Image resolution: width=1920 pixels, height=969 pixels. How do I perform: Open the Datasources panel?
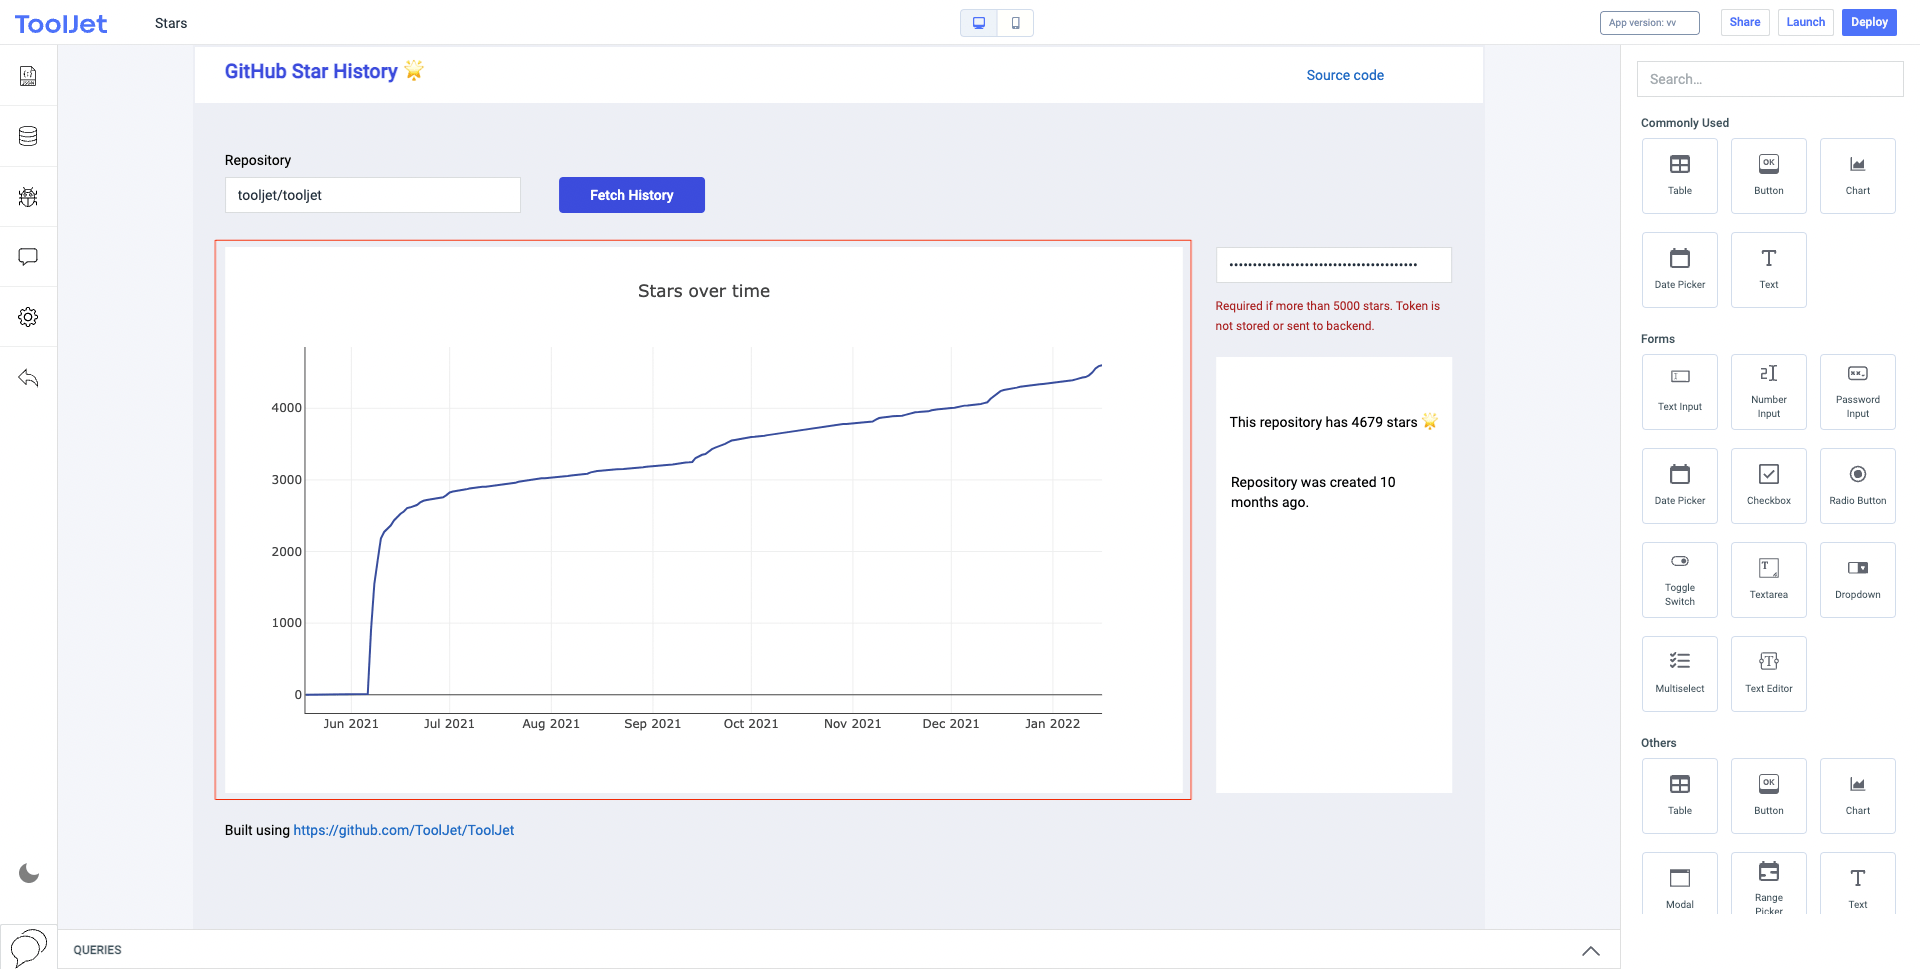[27, 136]
